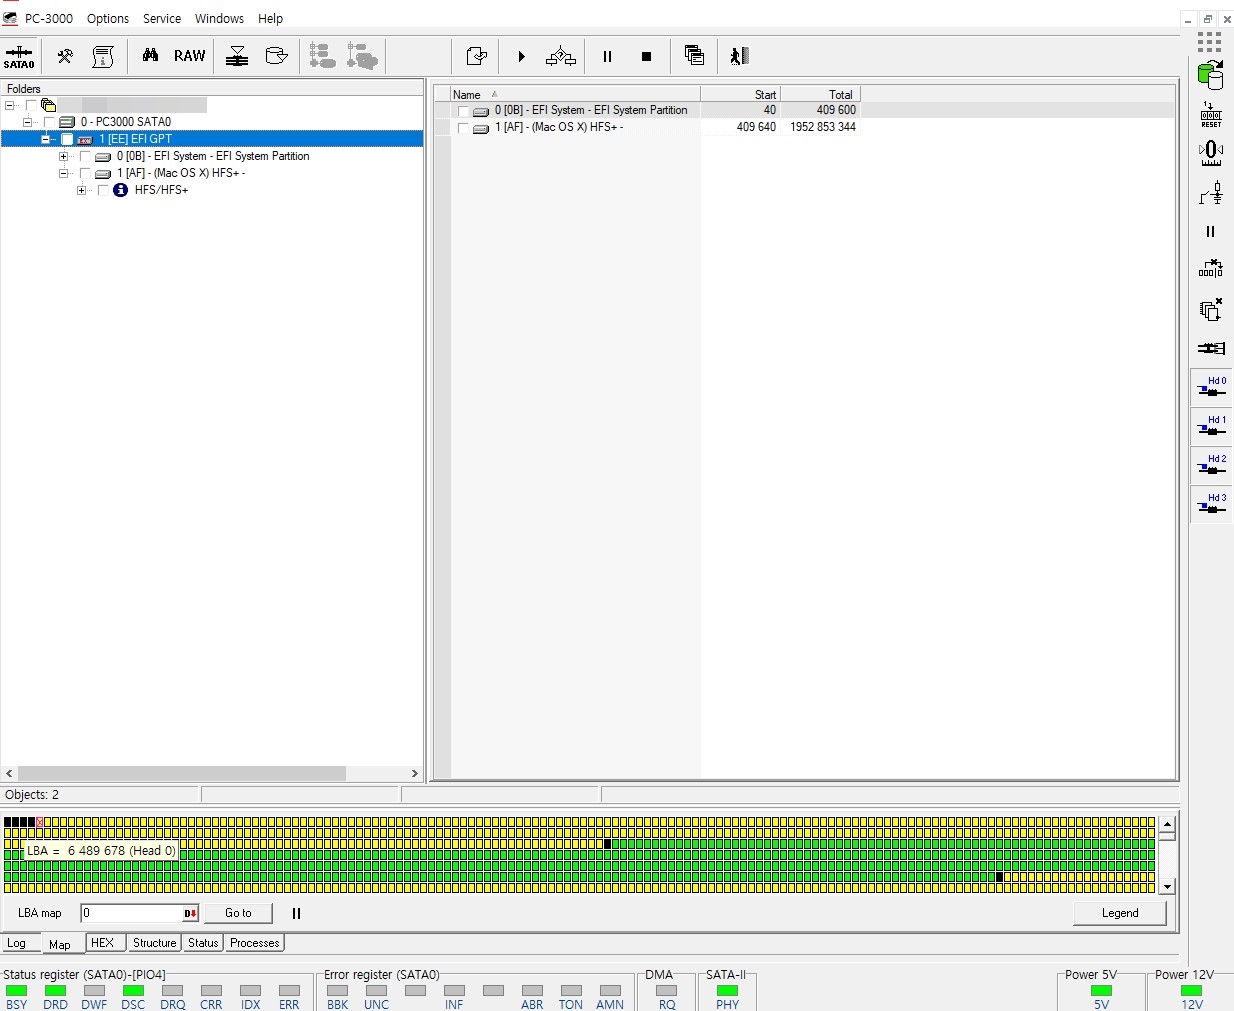Click the save-to-disk cylinder icon
The height and width of the screenshot is (1011, 1234).
point(276,56)
